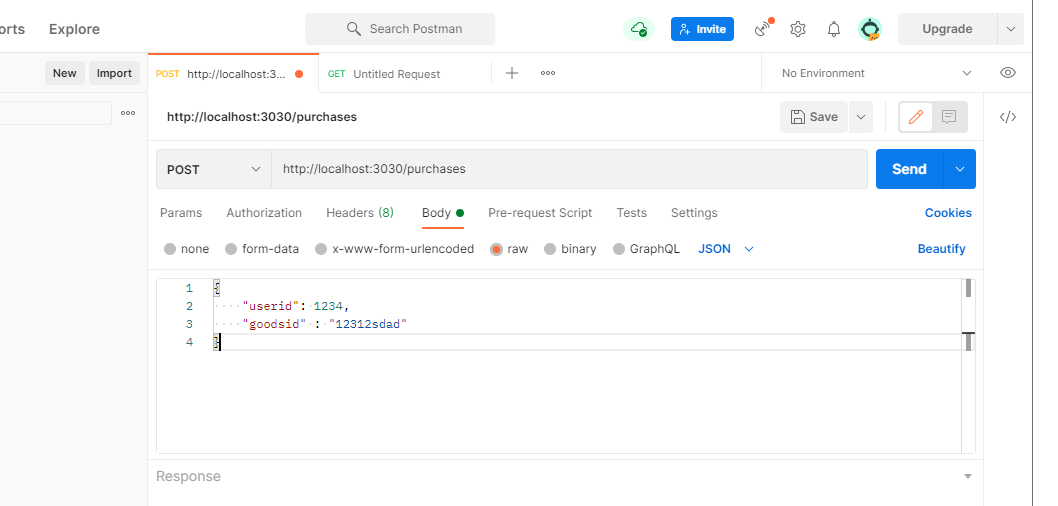Open the Settings request tab
This screenshot has height=506, width=1058.
(x=694, y=213)
